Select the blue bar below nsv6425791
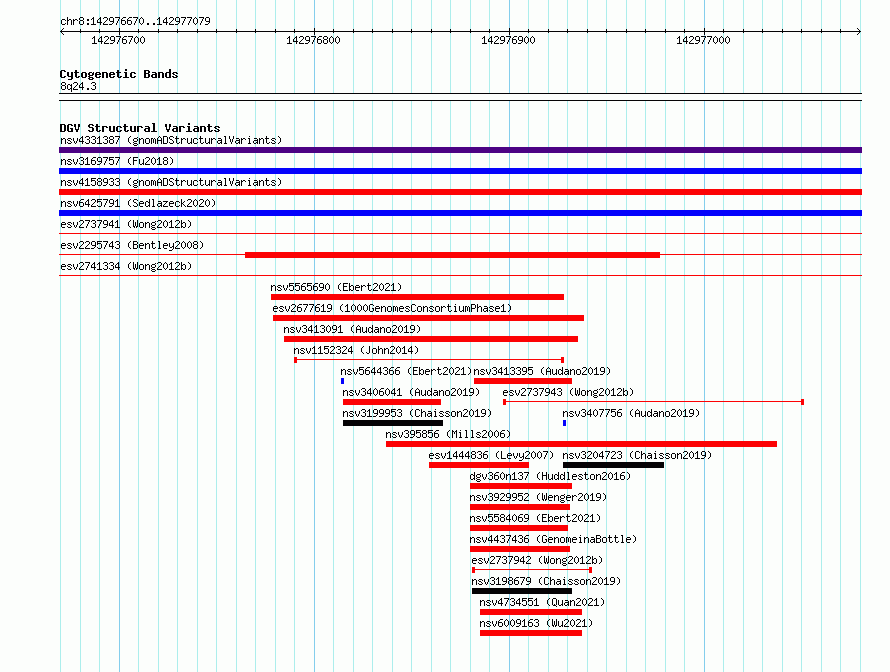The image size is (890, 672). (x=460, y=213)
